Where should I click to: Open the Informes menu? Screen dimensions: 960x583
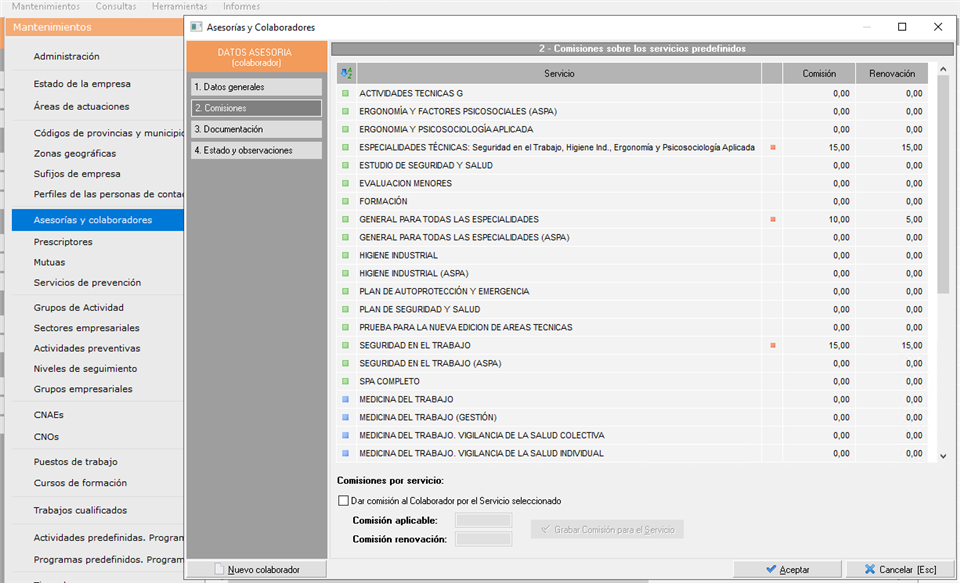[x=241, y=6]
